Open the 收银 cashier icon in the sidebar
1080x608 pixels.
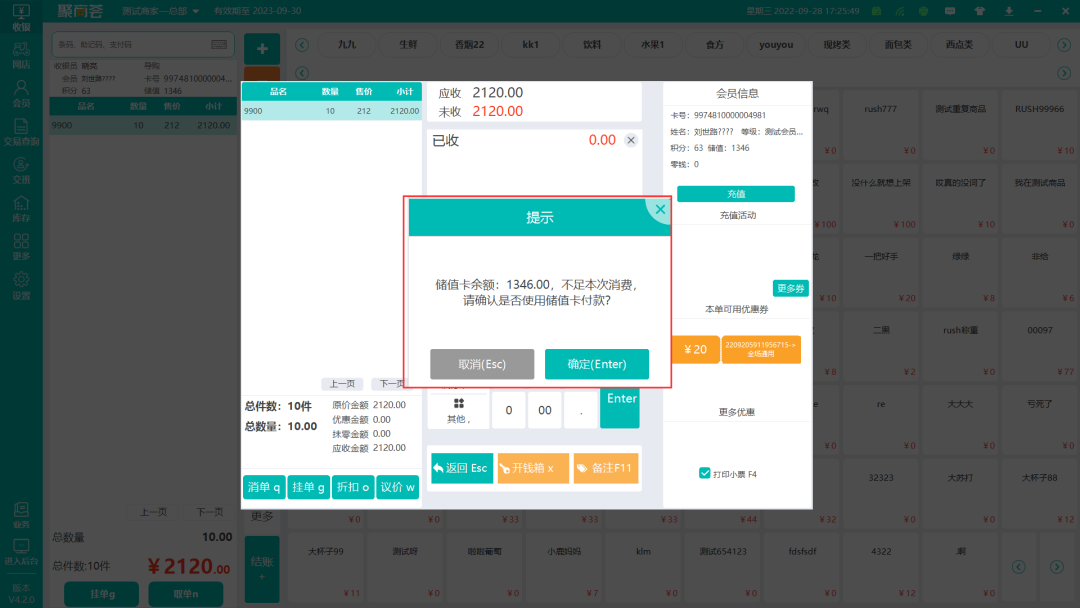(x=21, y=18)
